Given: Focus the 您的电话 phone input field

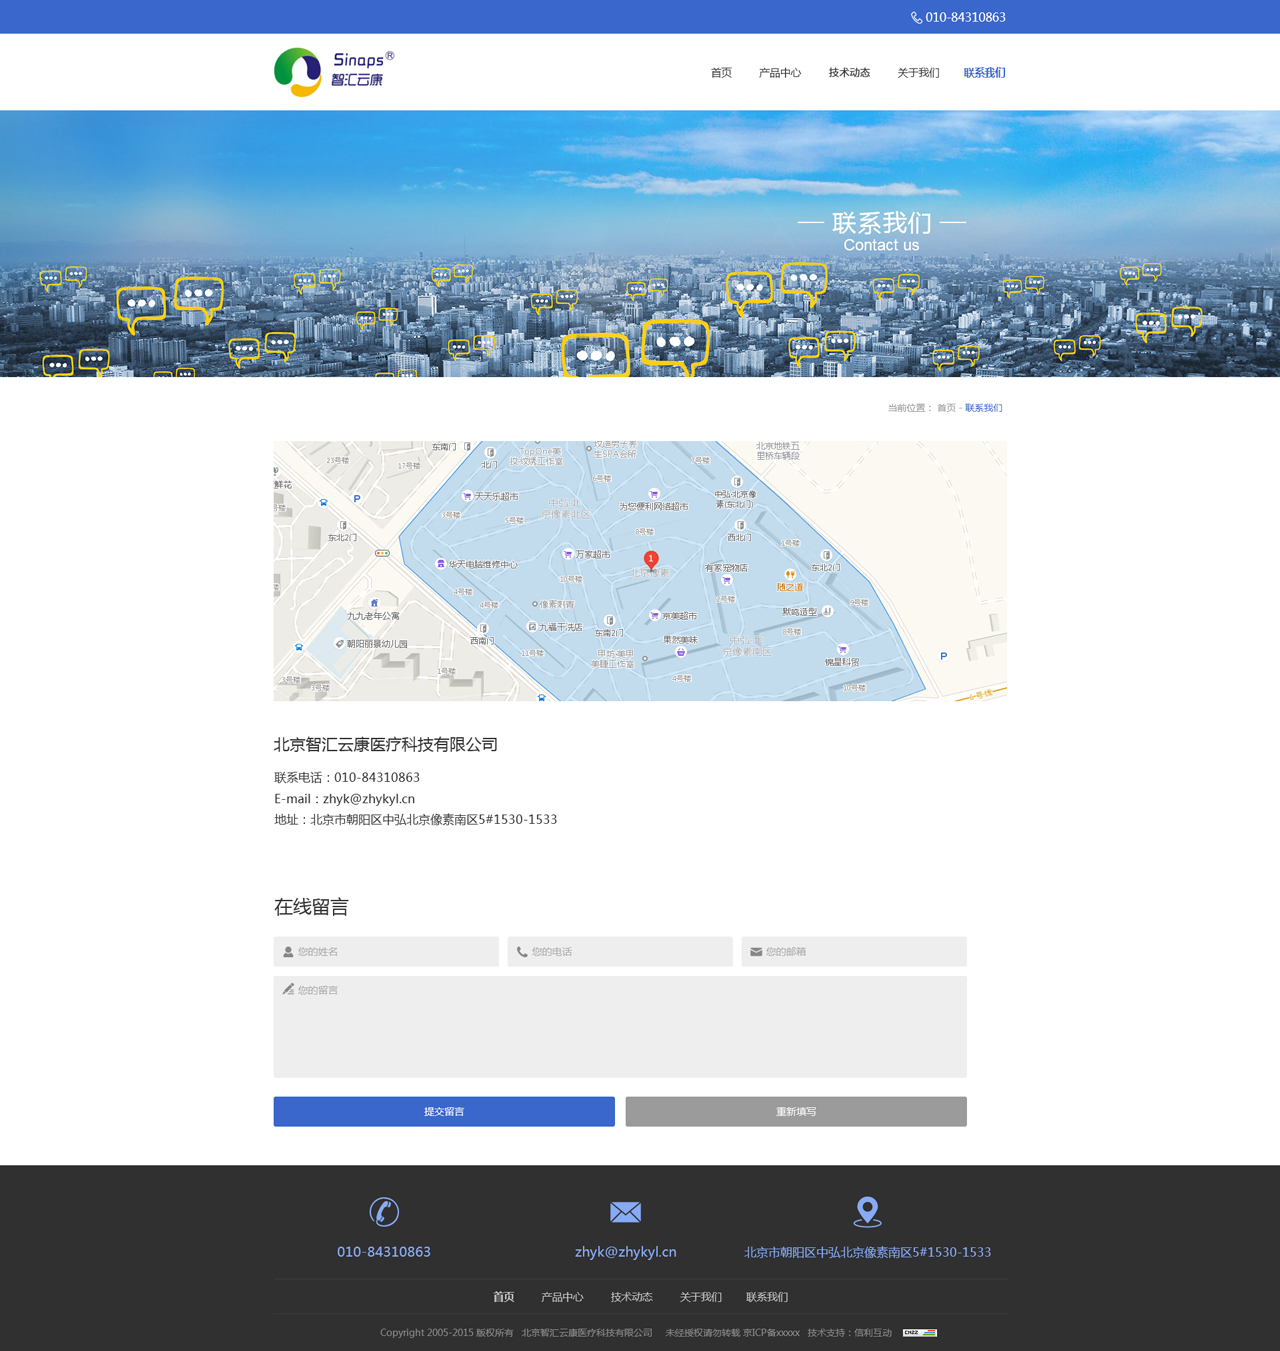Looking at the screenshot, I should click(x=620, y=952).
